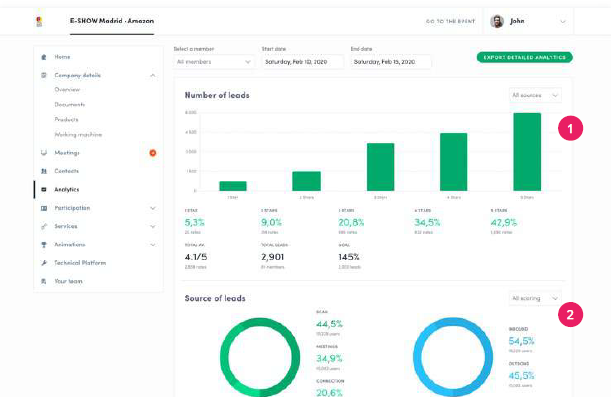Click the Contacts people icon

[44, 171]
